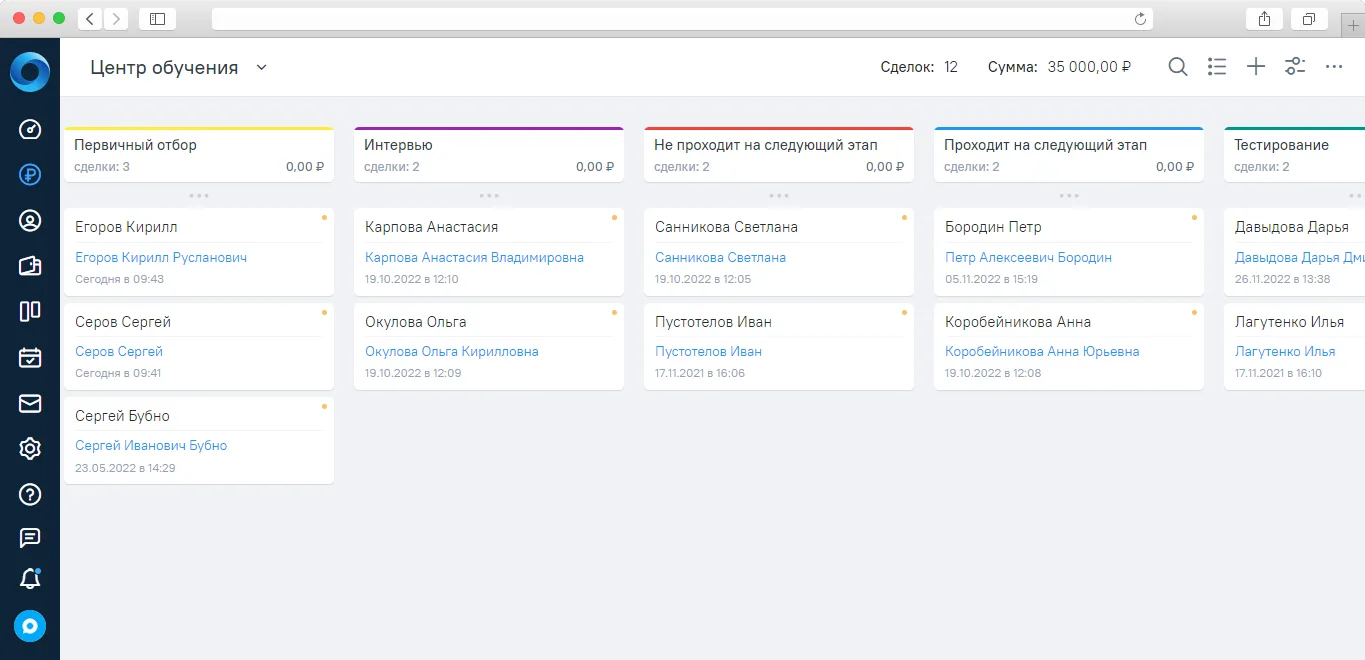Open the notifications bell icon
This screenshot has height=660, width=1365.
point(30,578)
